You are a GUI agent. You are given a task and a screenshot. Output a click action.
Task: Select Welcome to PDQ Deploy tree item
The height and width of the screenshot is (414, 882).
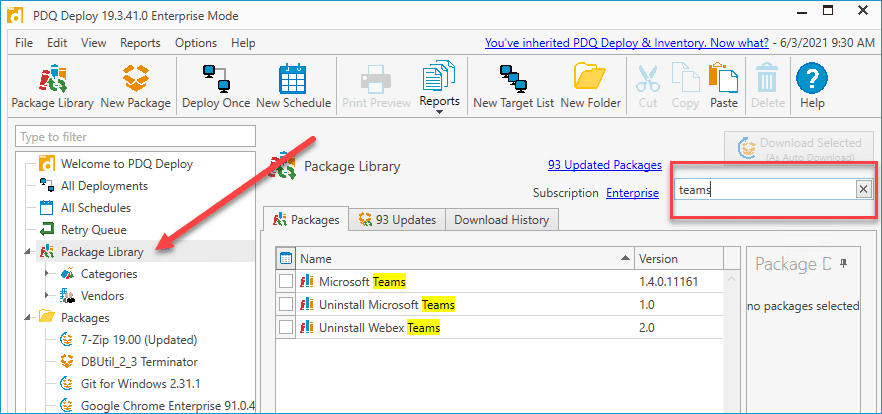pos(127,164)
